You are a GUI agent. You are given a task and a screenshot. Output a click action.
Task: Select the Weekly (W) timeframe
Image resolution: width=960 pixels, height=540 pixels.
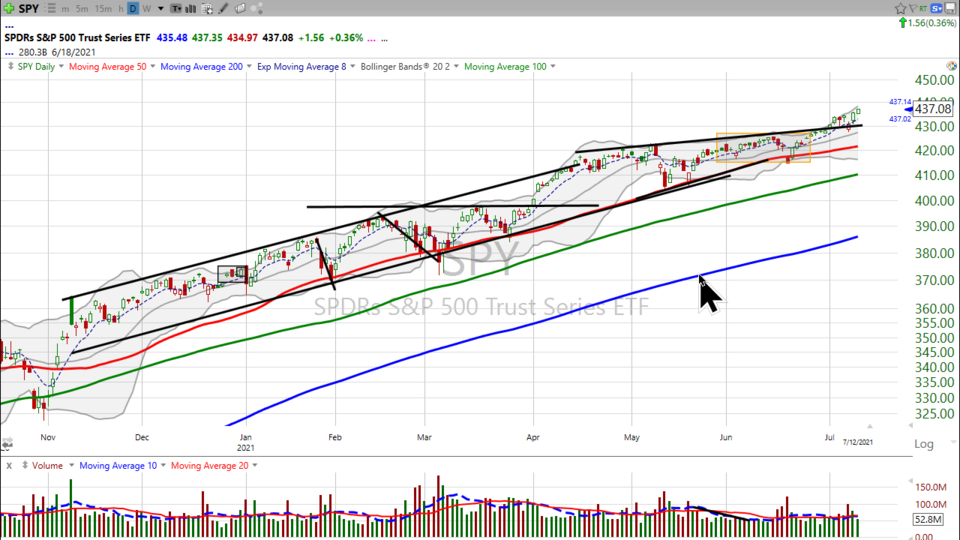coord(147,8)
